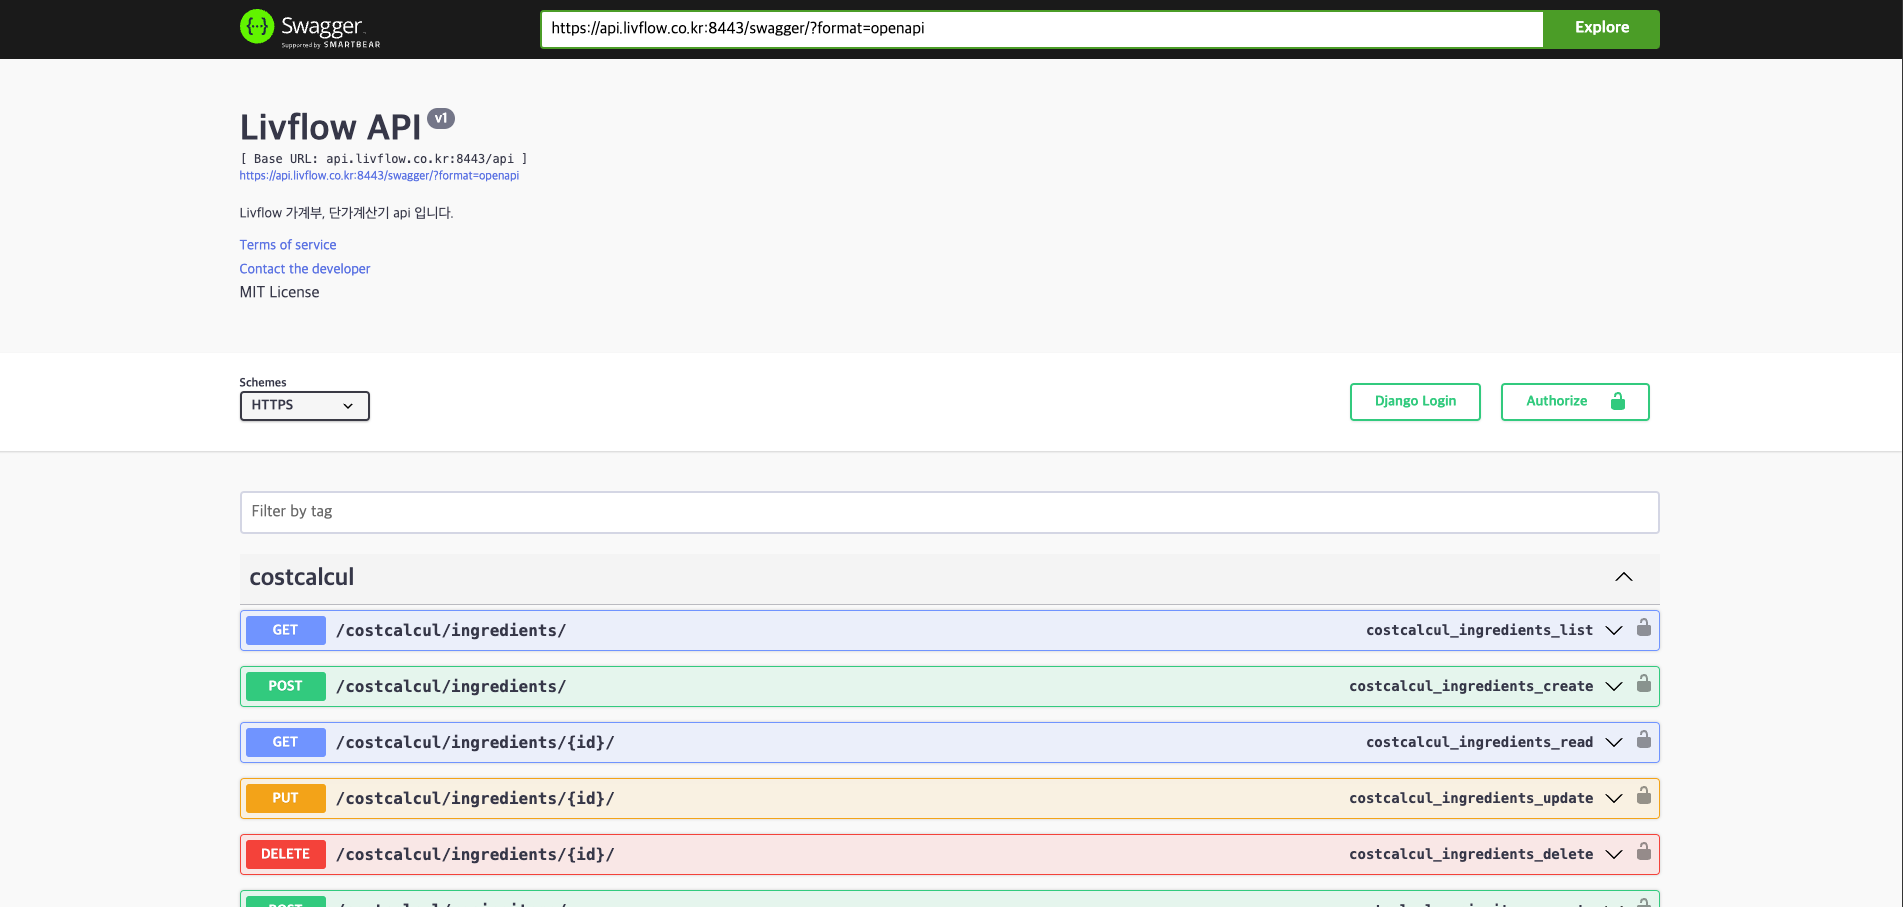Click the costcalcul tag heading

pos(302,577)
